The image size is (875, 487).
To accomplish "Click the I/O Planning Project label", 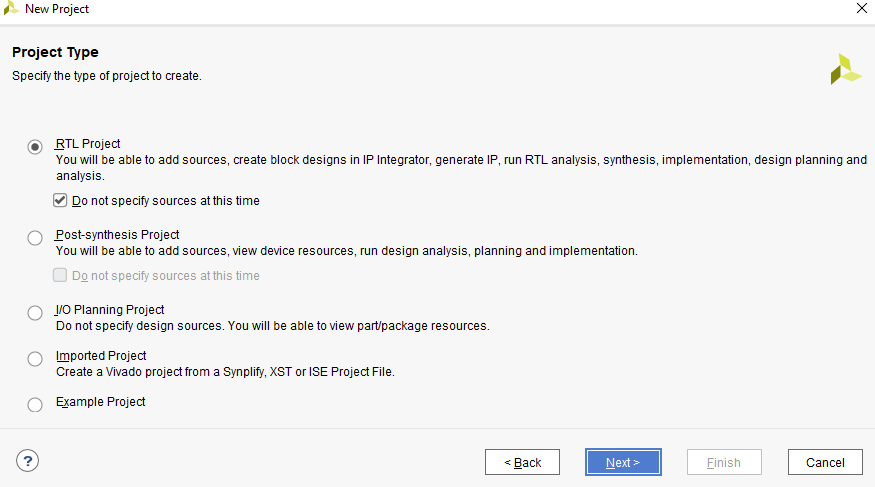I will click(110, 310).
